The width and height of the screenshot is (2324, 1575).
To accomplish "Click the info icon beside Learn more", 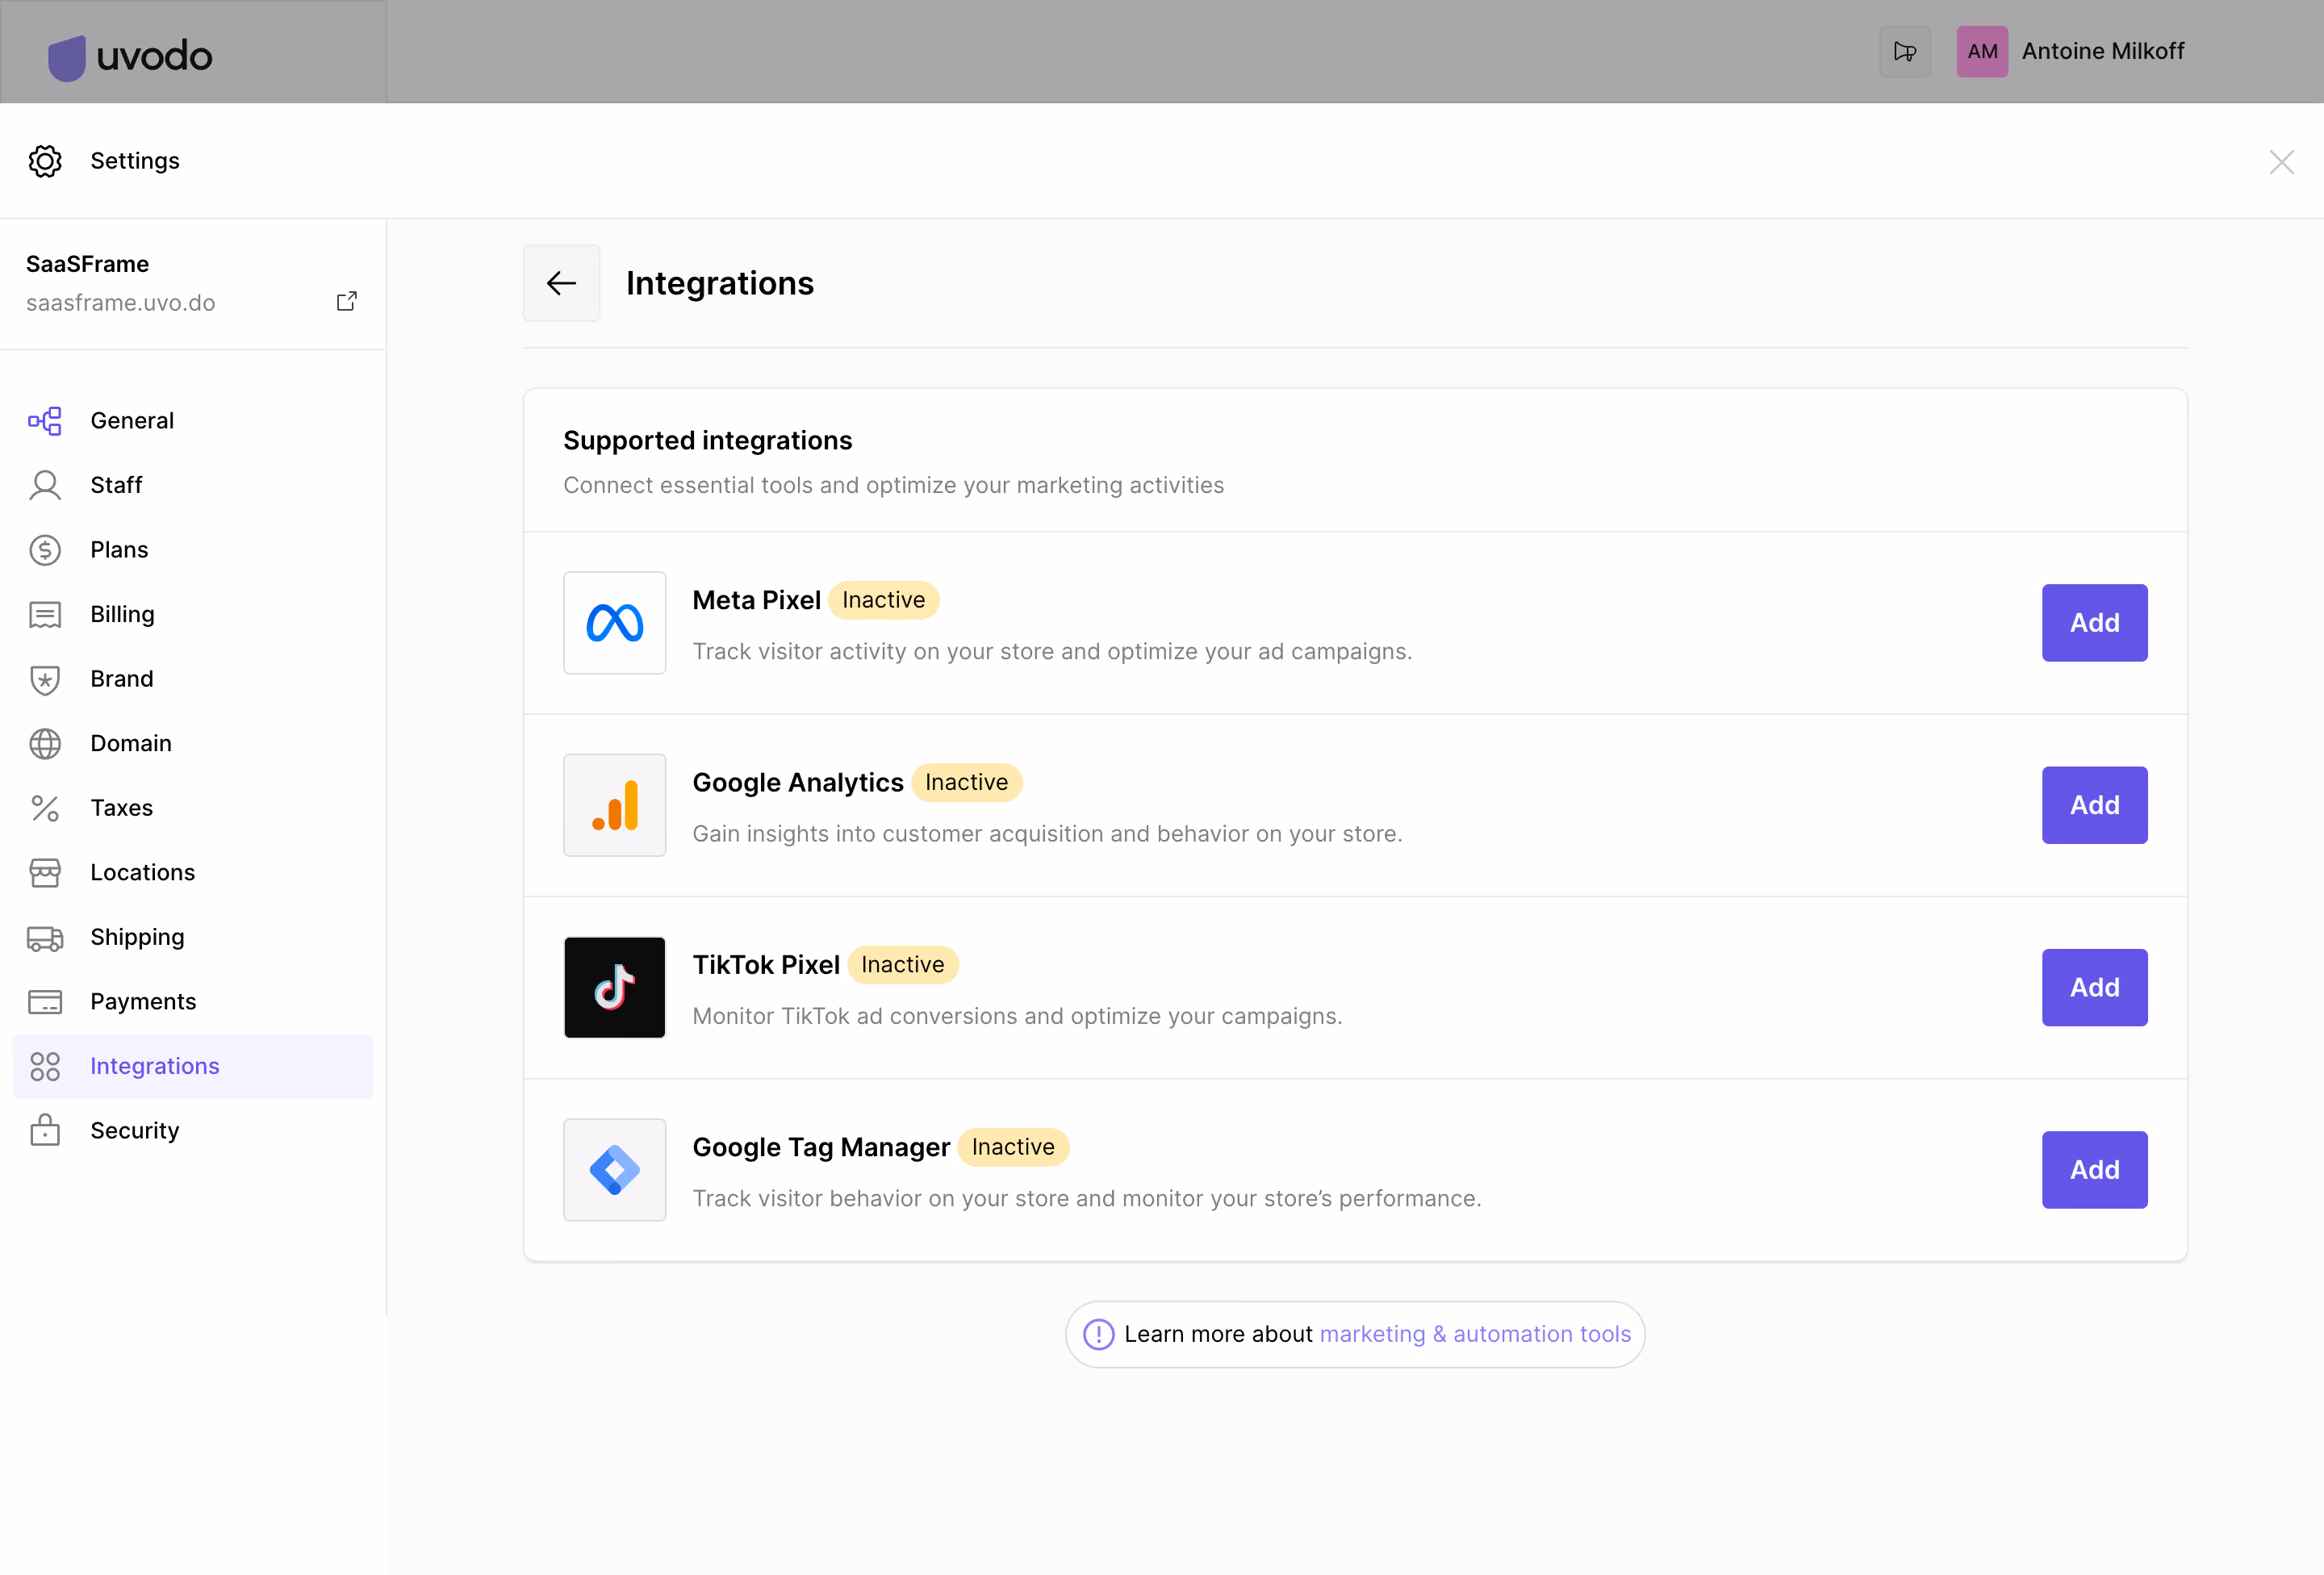I will pyautogui.click(x=1098, y=1334).
